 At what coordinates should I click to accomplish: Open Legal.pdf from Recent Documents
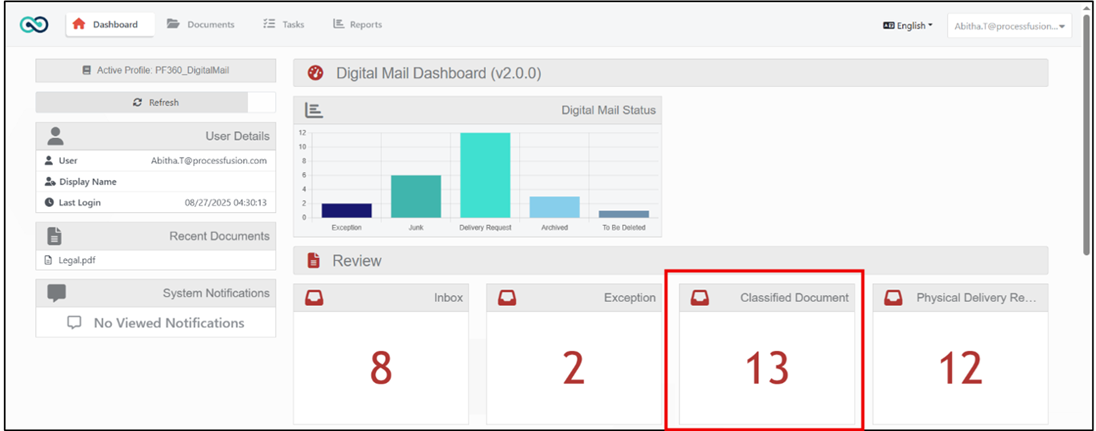(76, 260)
